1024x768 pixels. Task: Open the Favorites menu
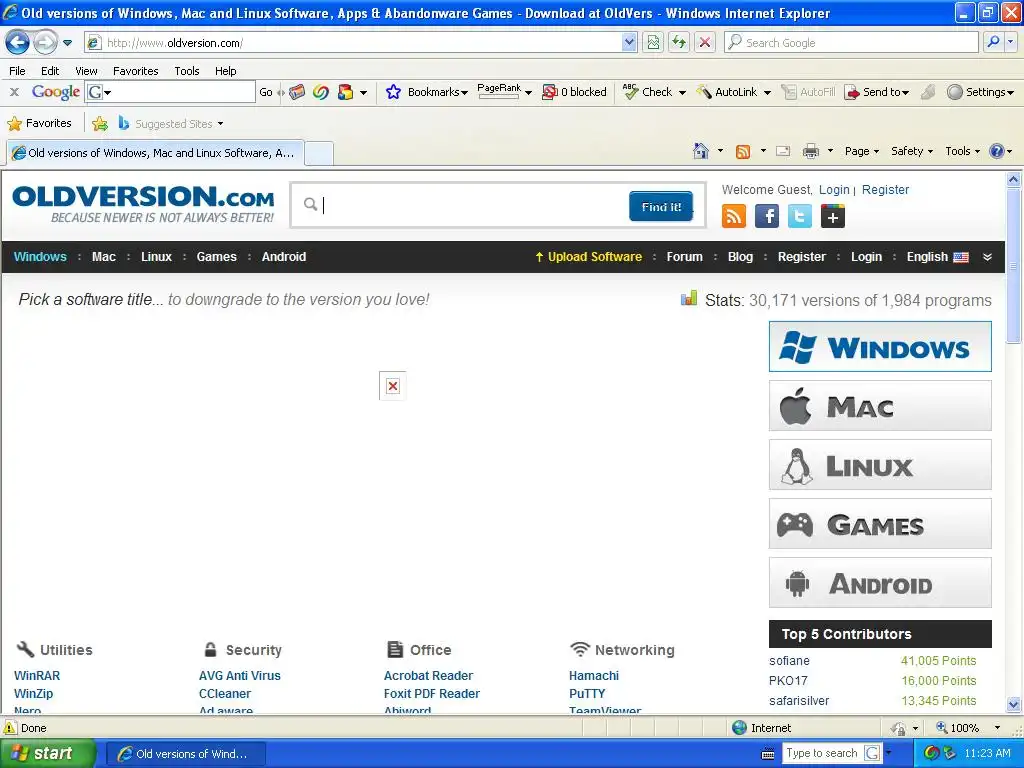coord(135,71)
